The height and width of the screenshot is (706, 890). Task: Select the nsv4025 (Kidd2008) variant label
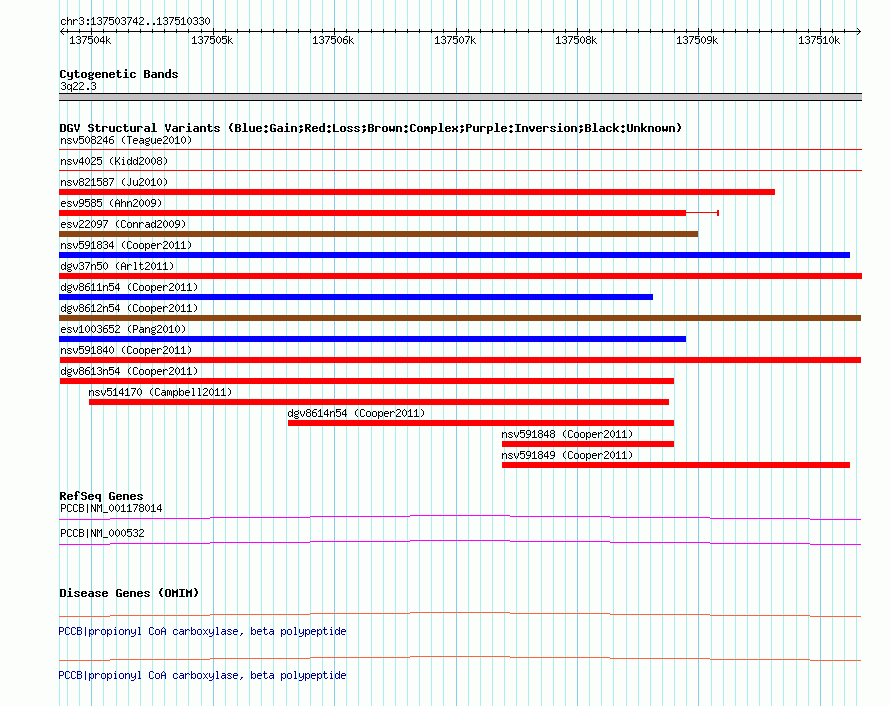[x=114, y=161]
